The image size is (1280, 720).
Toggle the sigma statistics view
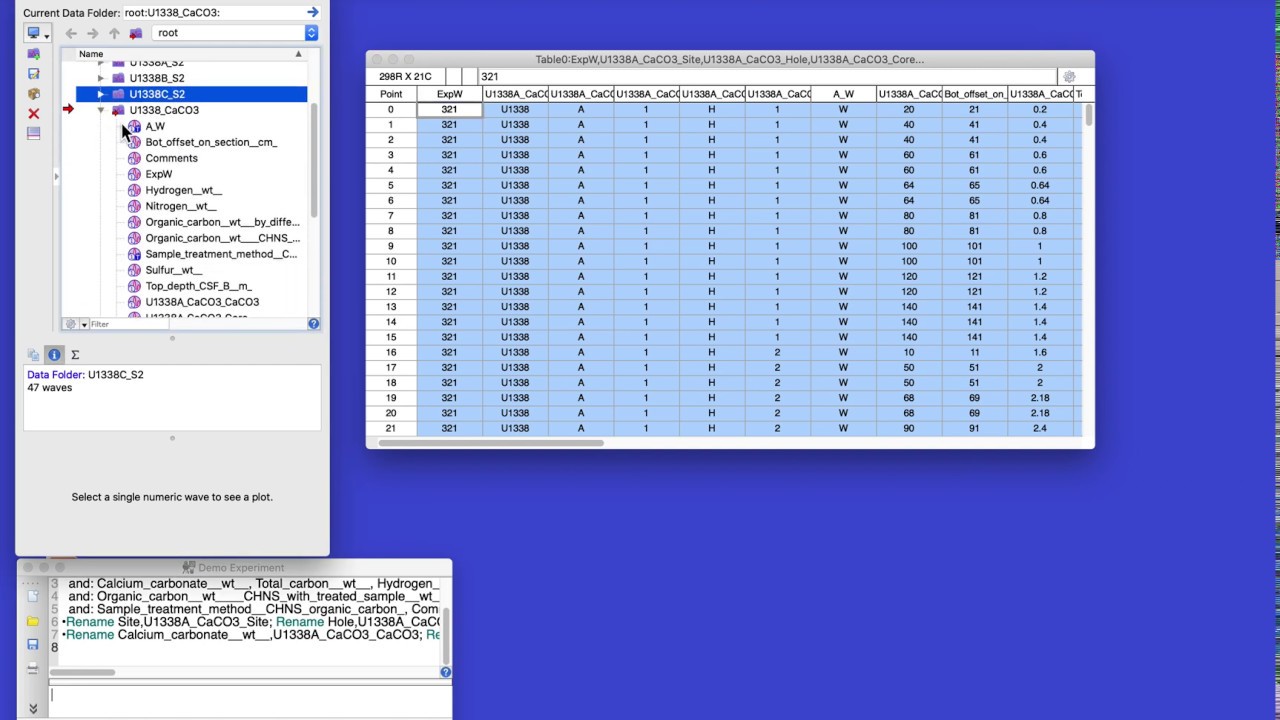click(x=75, y=355)
